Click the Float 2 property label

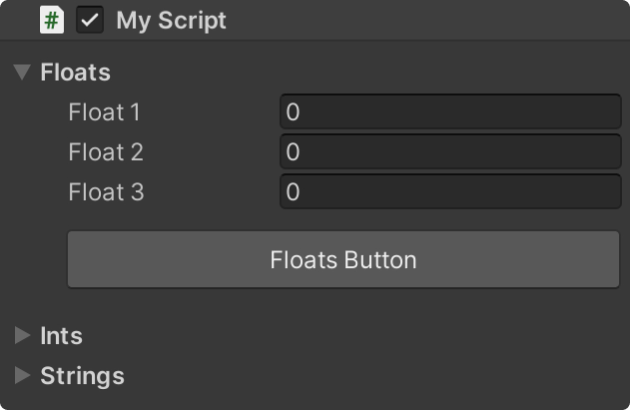point(106,152)
